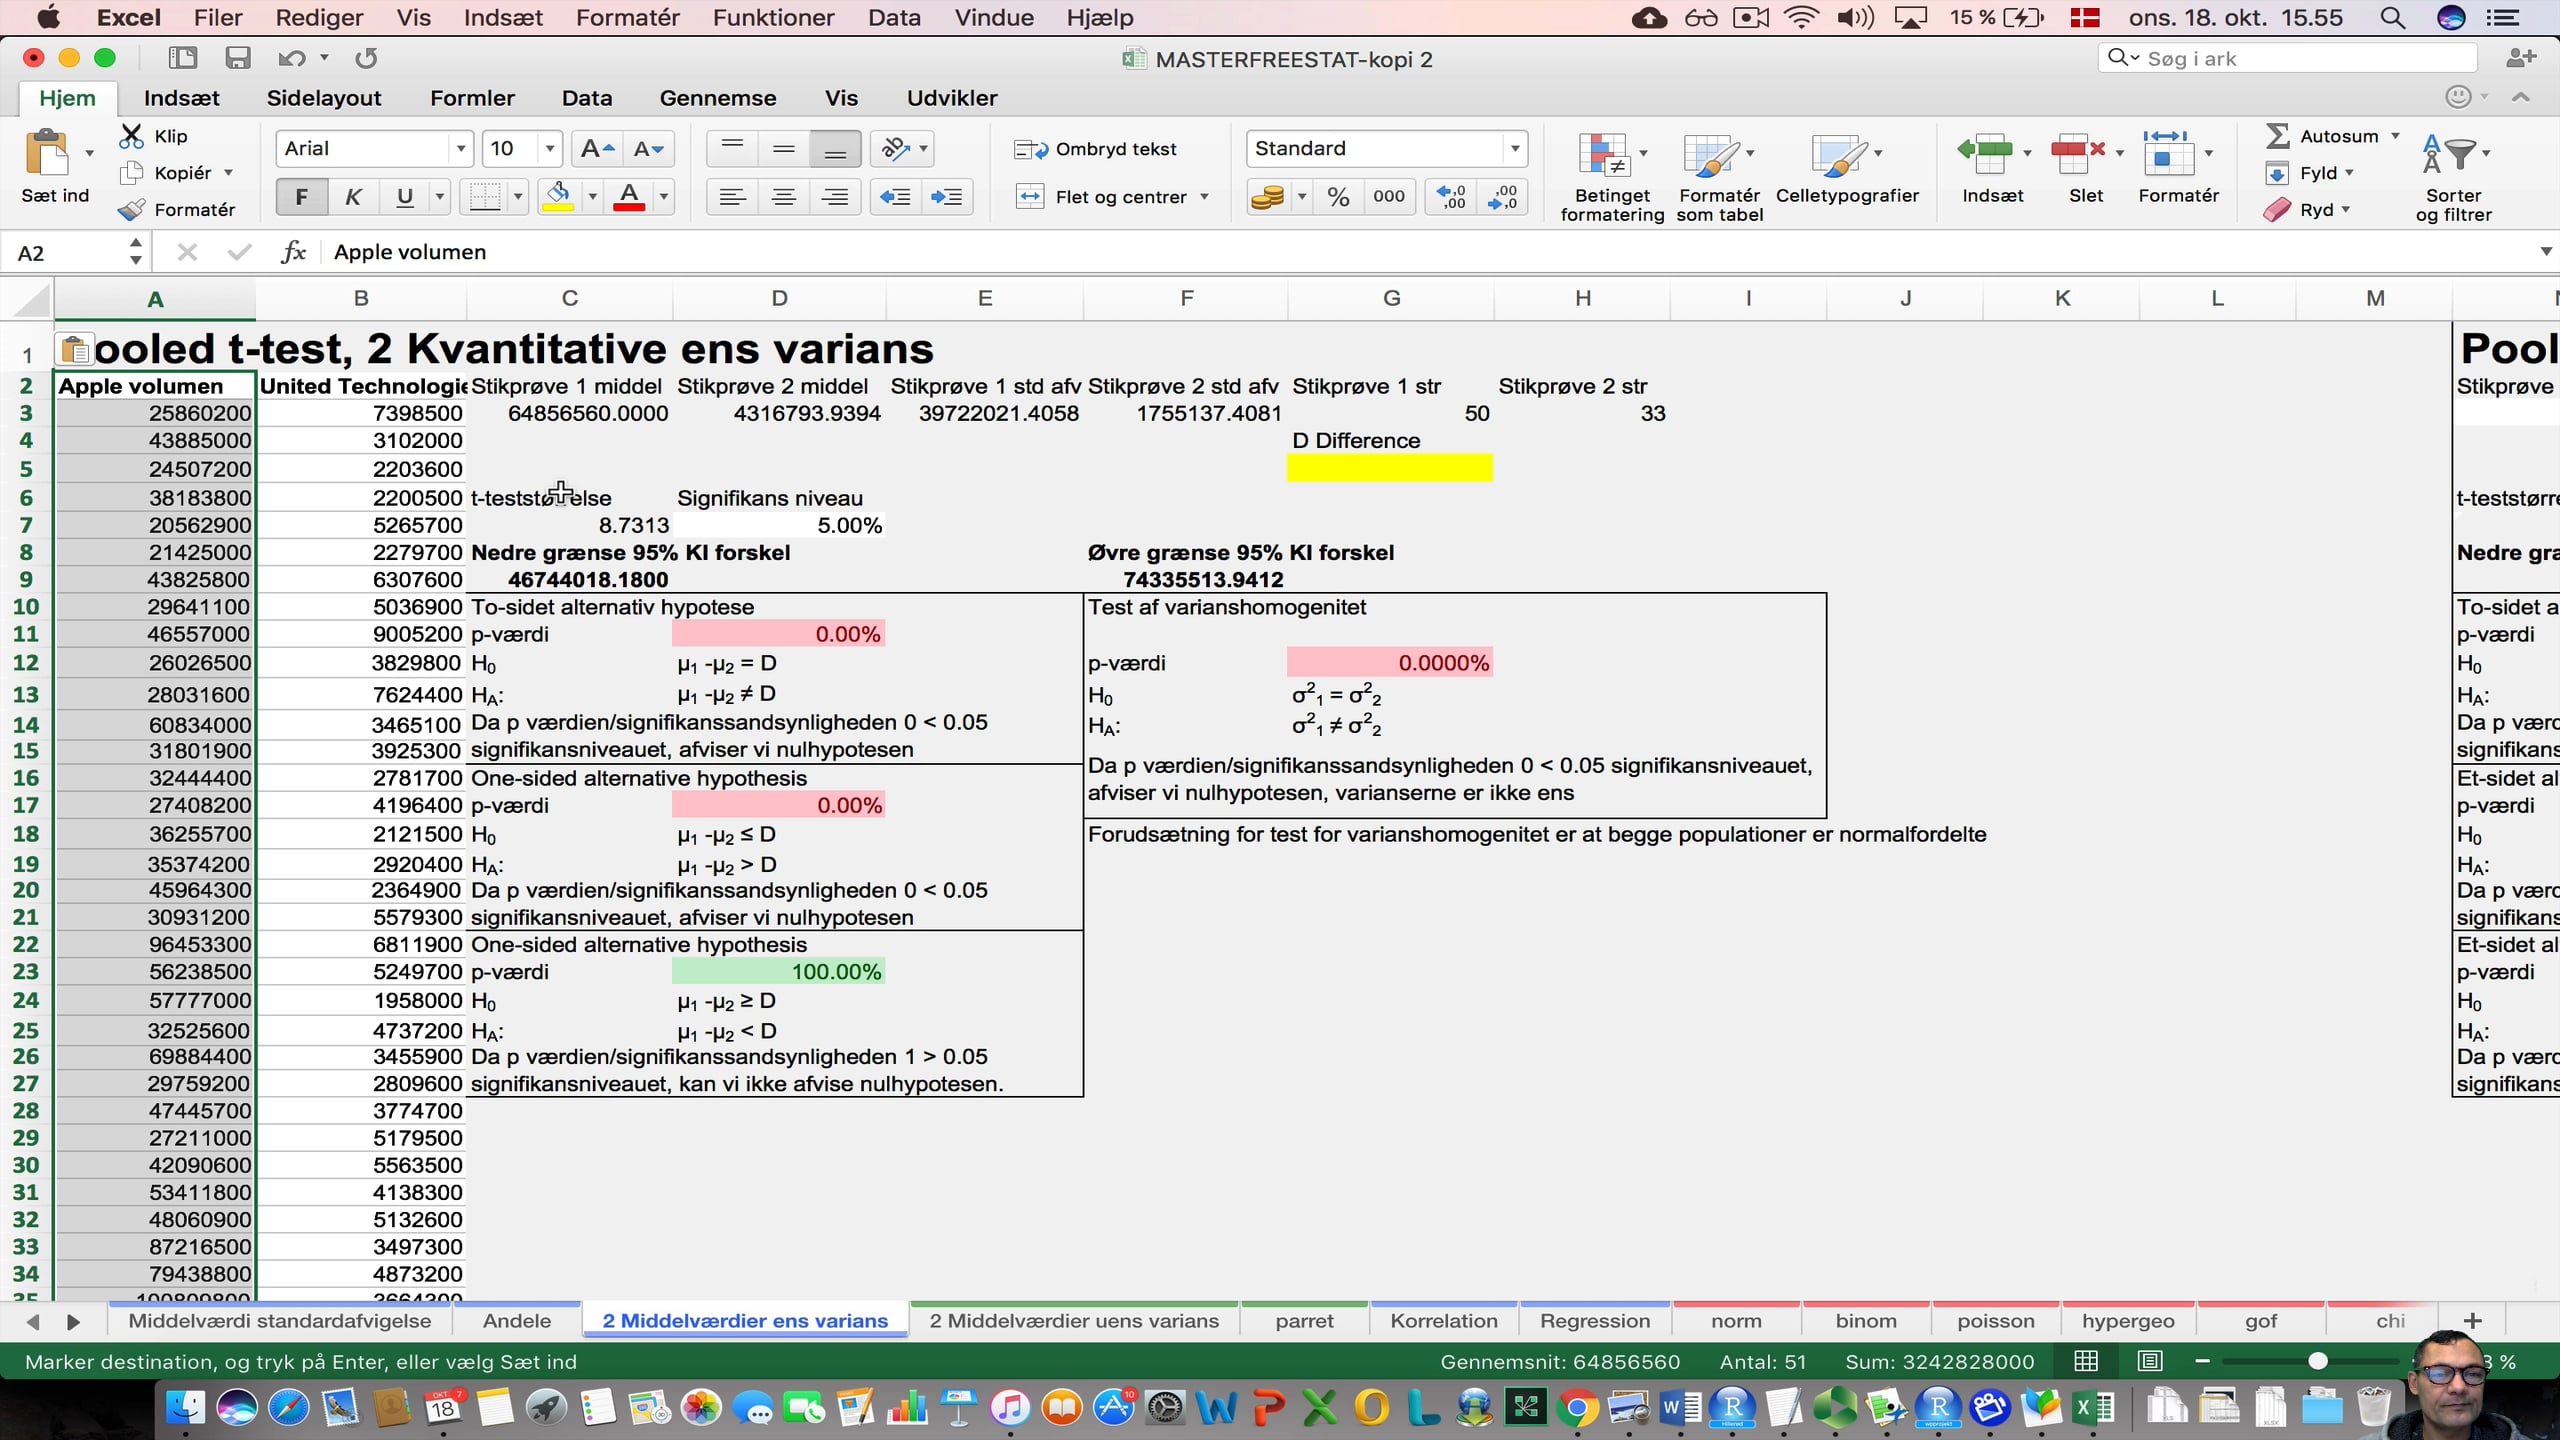Viewport: 2560px width, 1440px height.
Task: Click the Søg i ark search field
Action: (2287, 58)
